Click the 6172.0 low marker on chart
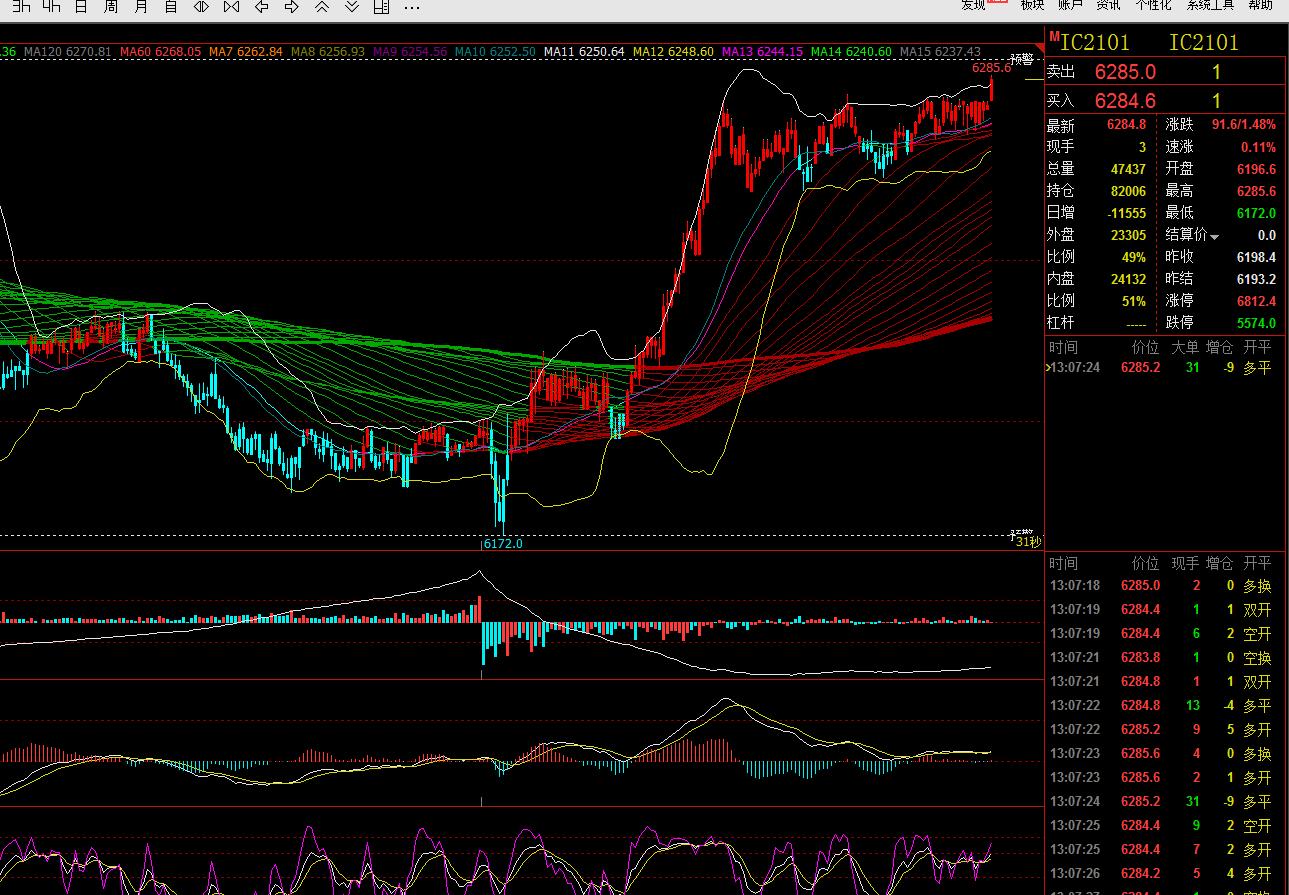The width and height of the screenshot is (1289, 895). (x=503, y=544)
